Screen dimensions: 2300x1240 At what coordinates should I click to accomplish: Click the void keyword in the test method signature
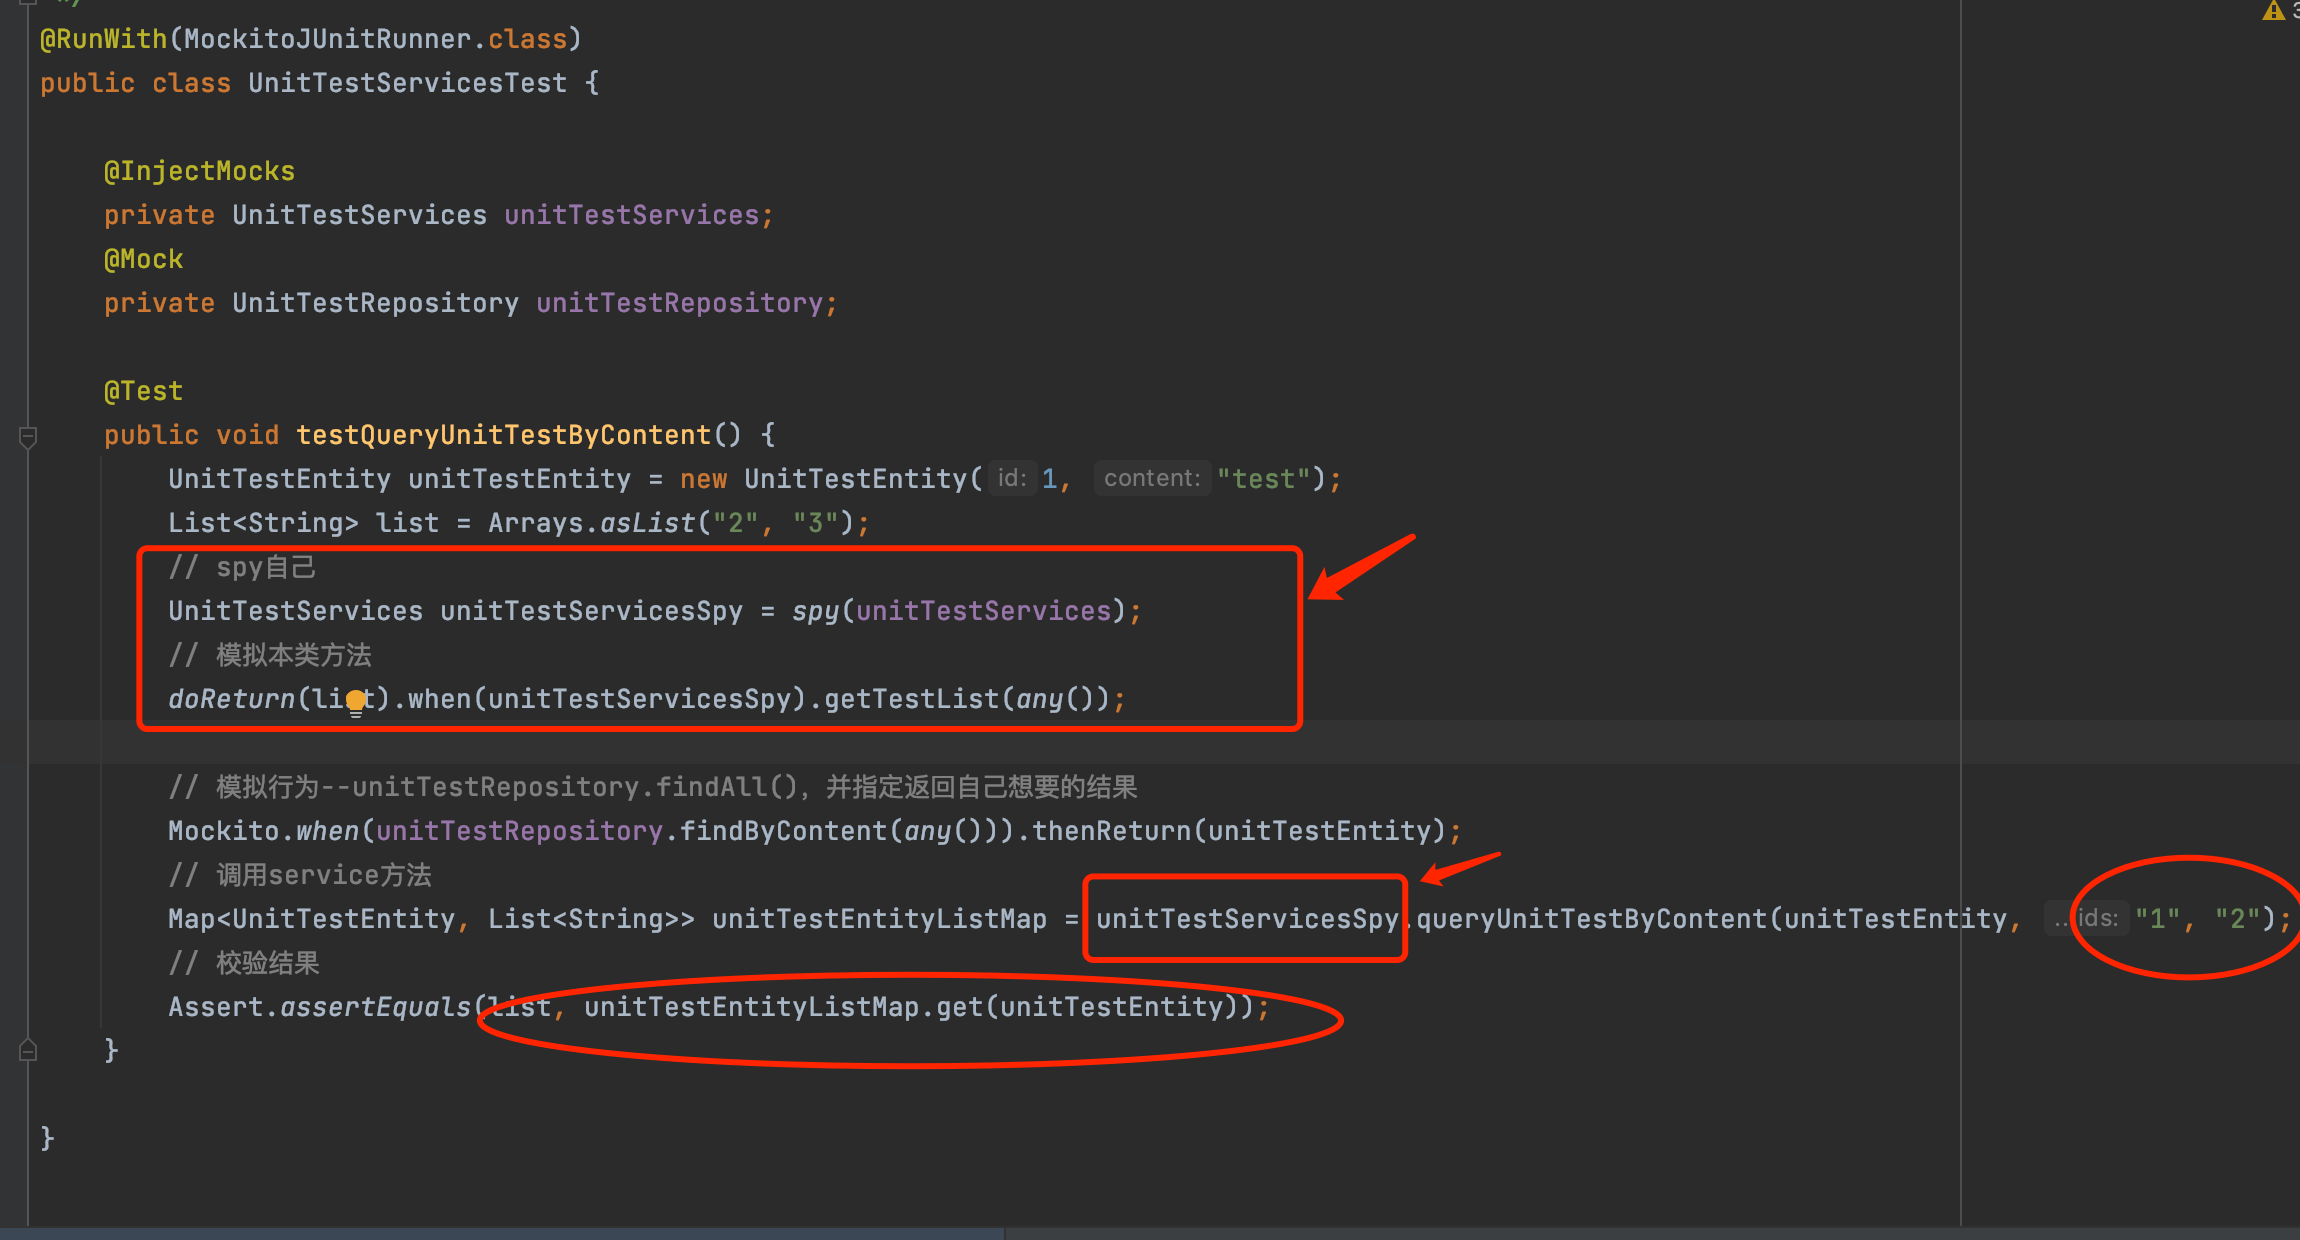(247, 435)
